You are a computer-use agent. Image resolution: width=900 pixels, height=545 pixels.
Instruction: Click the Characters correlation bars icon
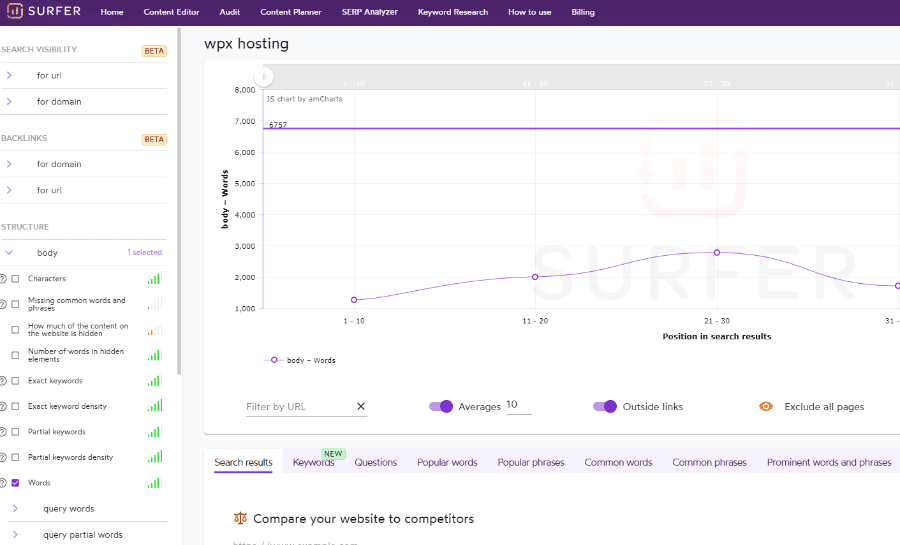coord(154,278)
